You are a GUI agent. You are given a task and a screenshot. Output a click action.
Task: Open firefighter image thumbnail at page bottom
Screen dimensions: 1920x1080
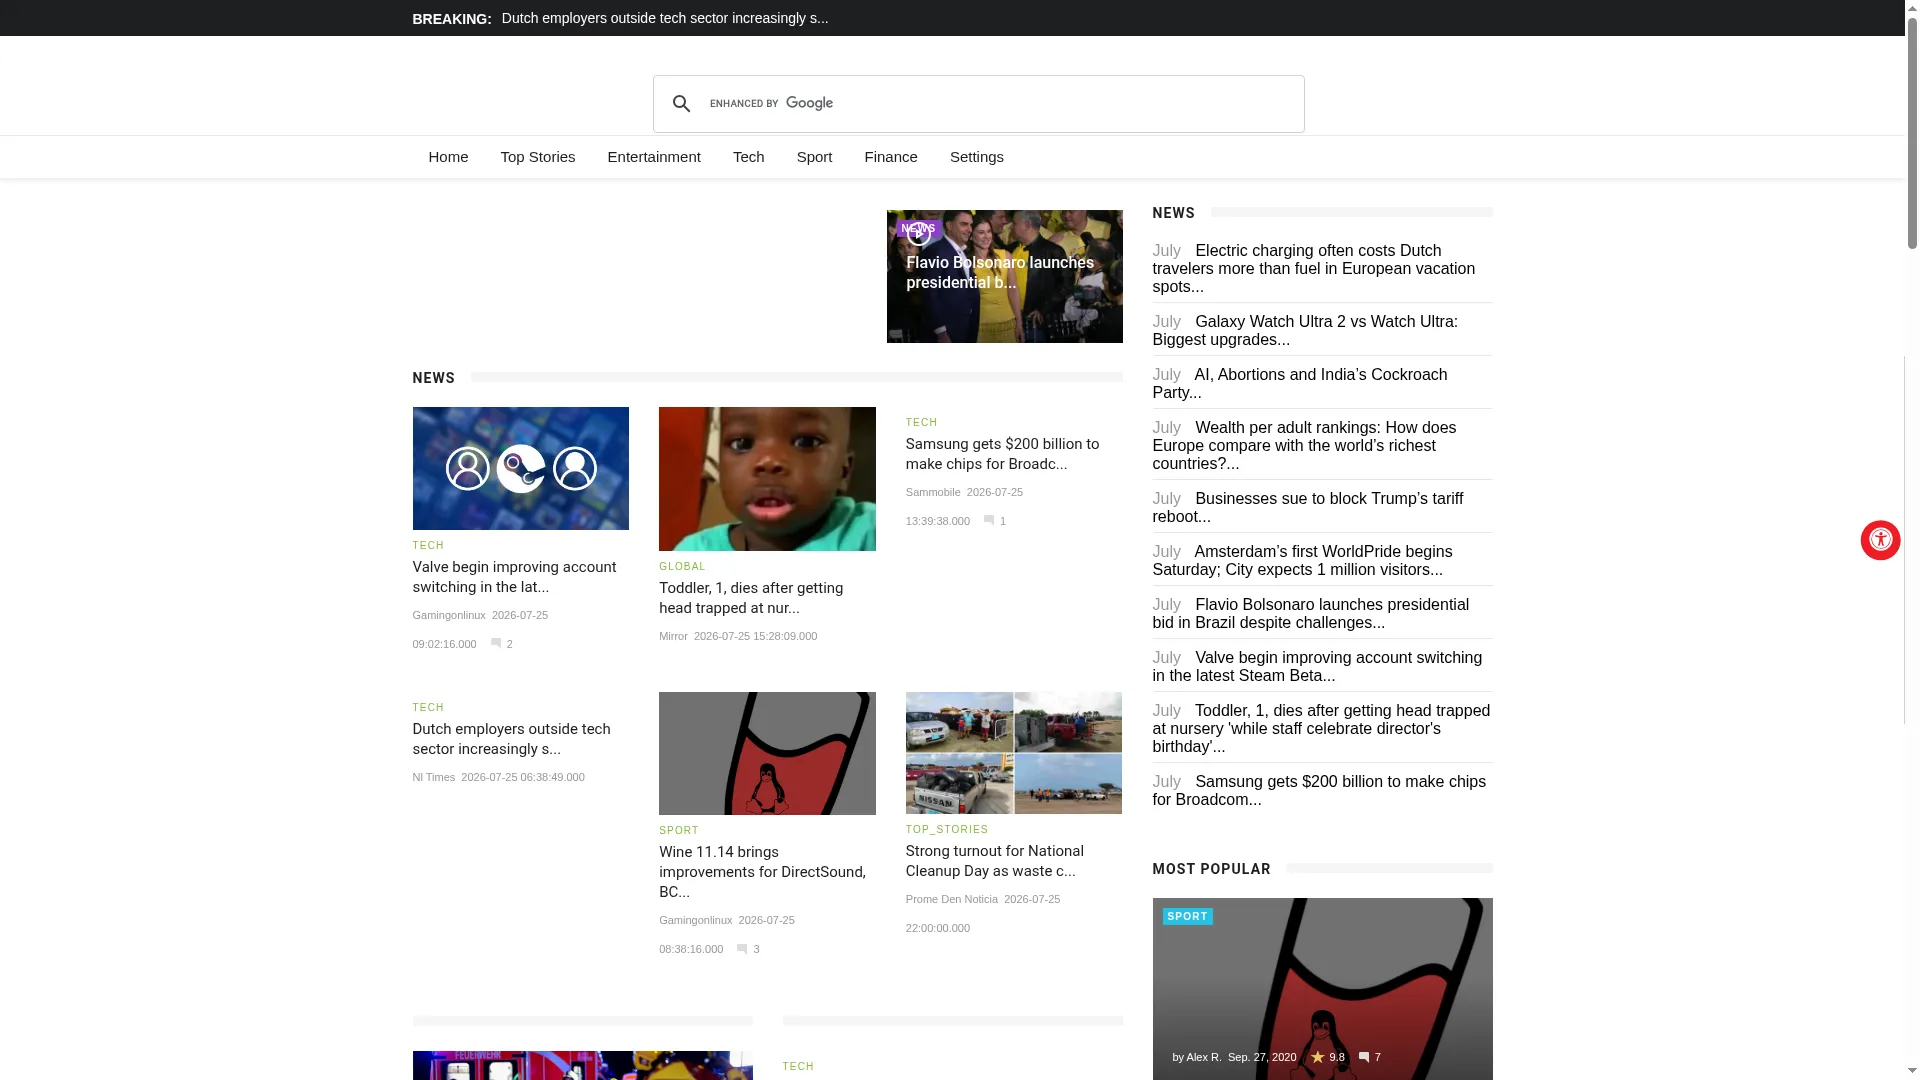click(x=582, y=1065)
